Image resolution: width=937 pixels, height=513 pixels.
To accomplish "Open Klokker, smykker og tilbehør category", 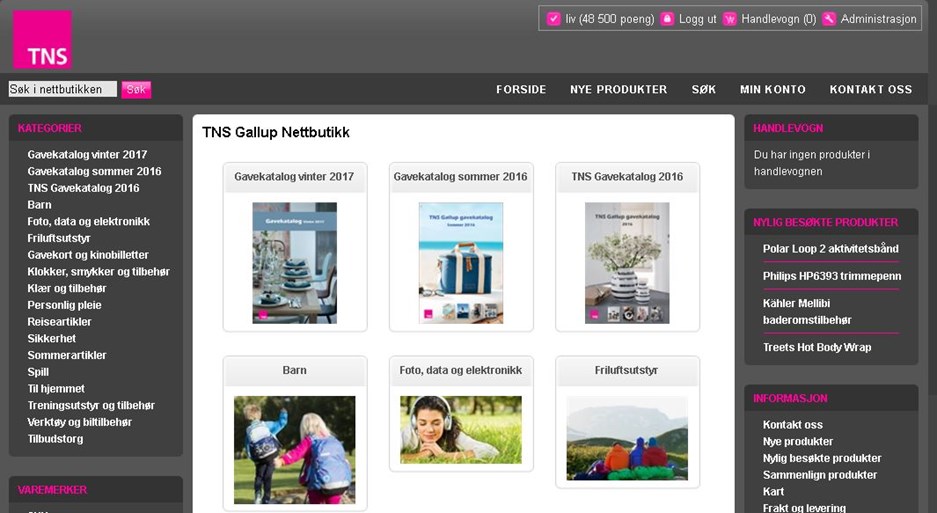I will coord(99,271).
